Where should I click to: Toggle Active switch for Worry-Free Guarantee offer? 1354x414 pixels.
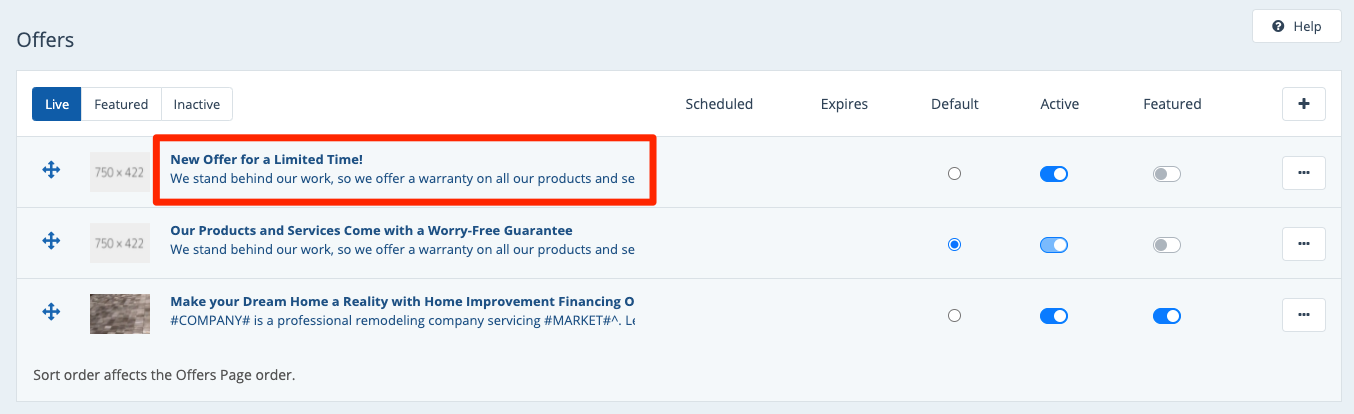[x=1054, y=245]
